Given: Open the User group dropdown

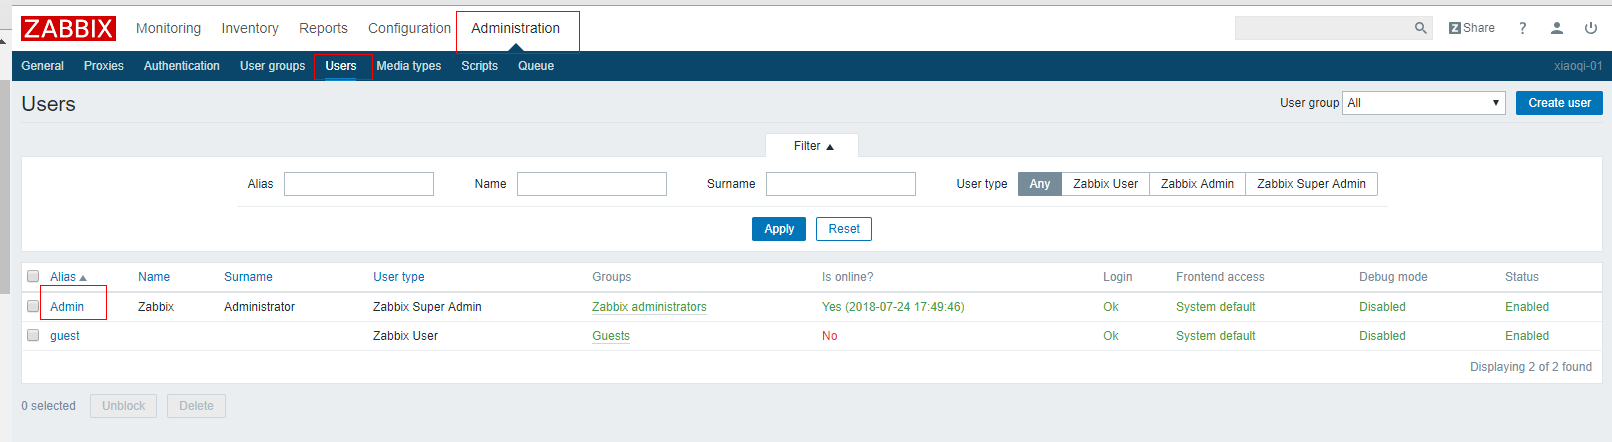Looking at the screenshot, I should 1424,103.
